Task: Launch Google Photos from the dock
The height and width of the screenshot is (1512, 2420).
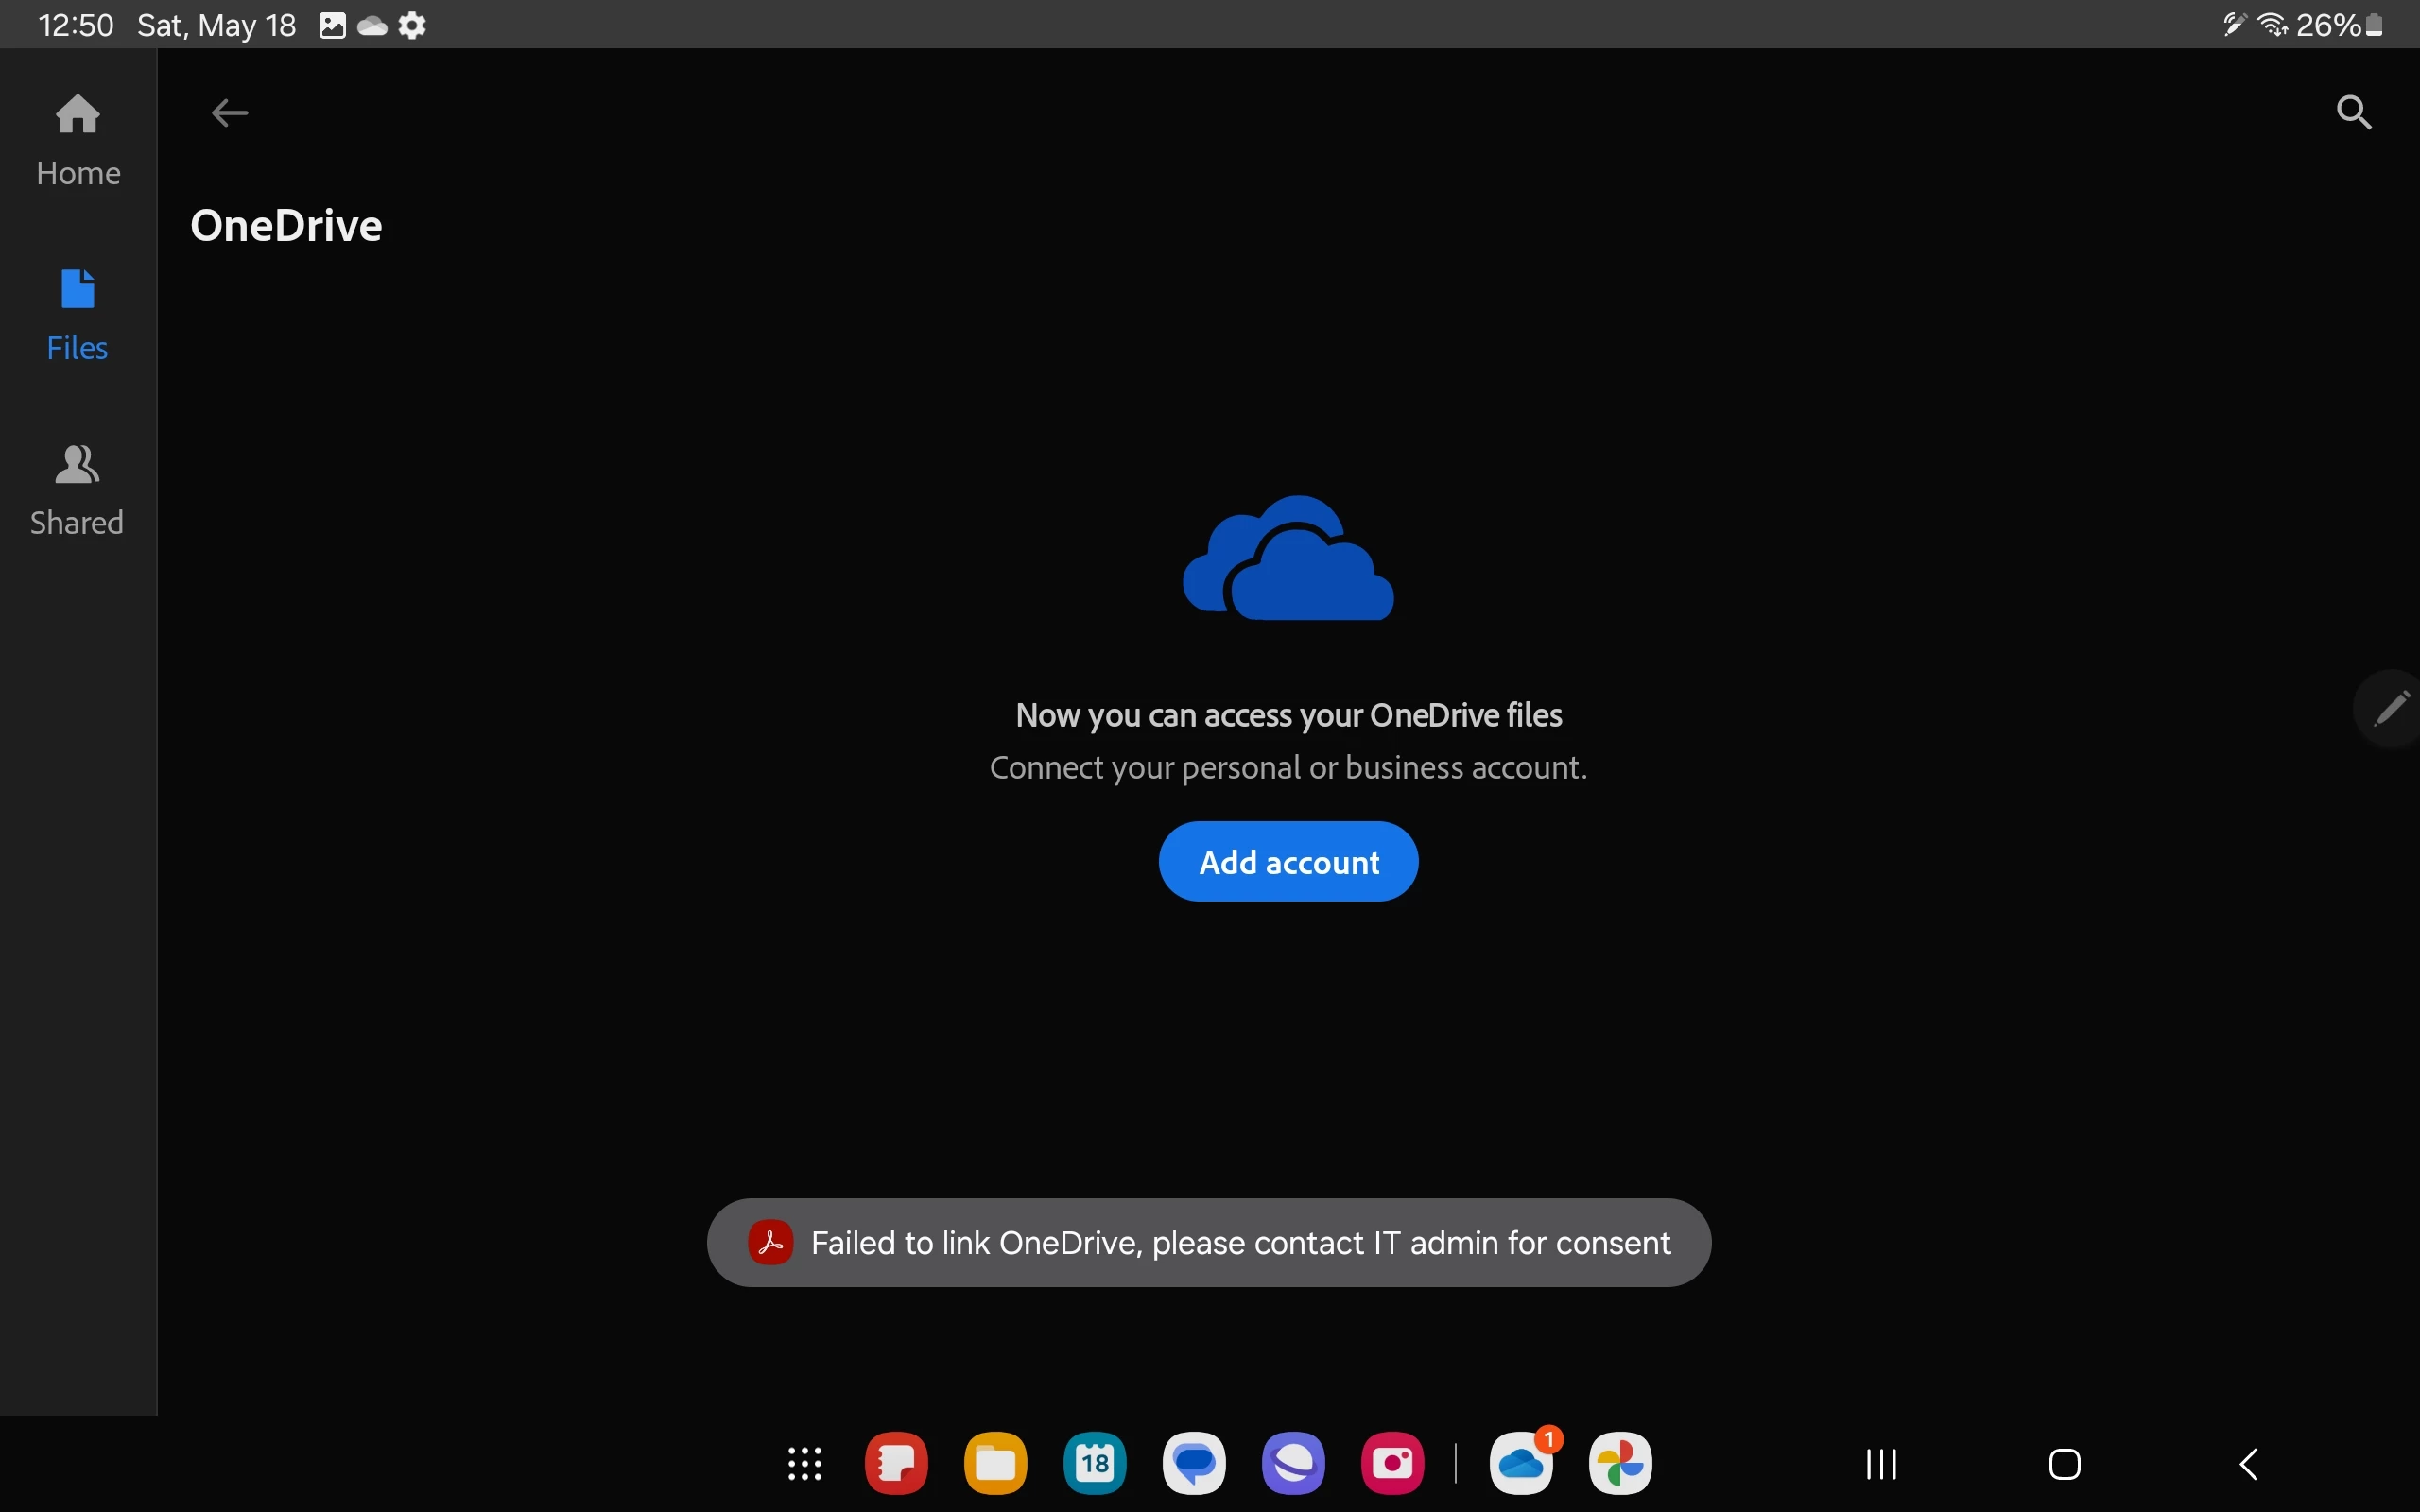Action: tap(1620, 1464)
